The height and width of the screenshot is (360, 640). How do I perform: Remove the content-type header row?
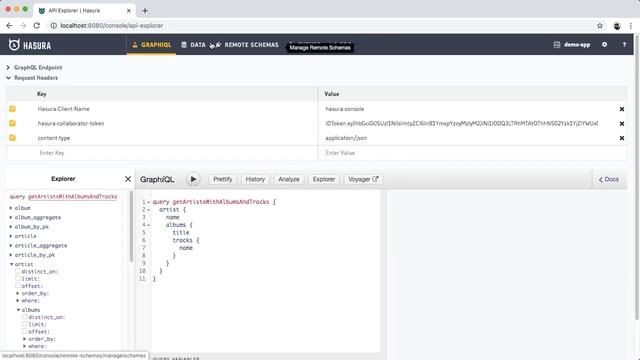coord(622,138)
